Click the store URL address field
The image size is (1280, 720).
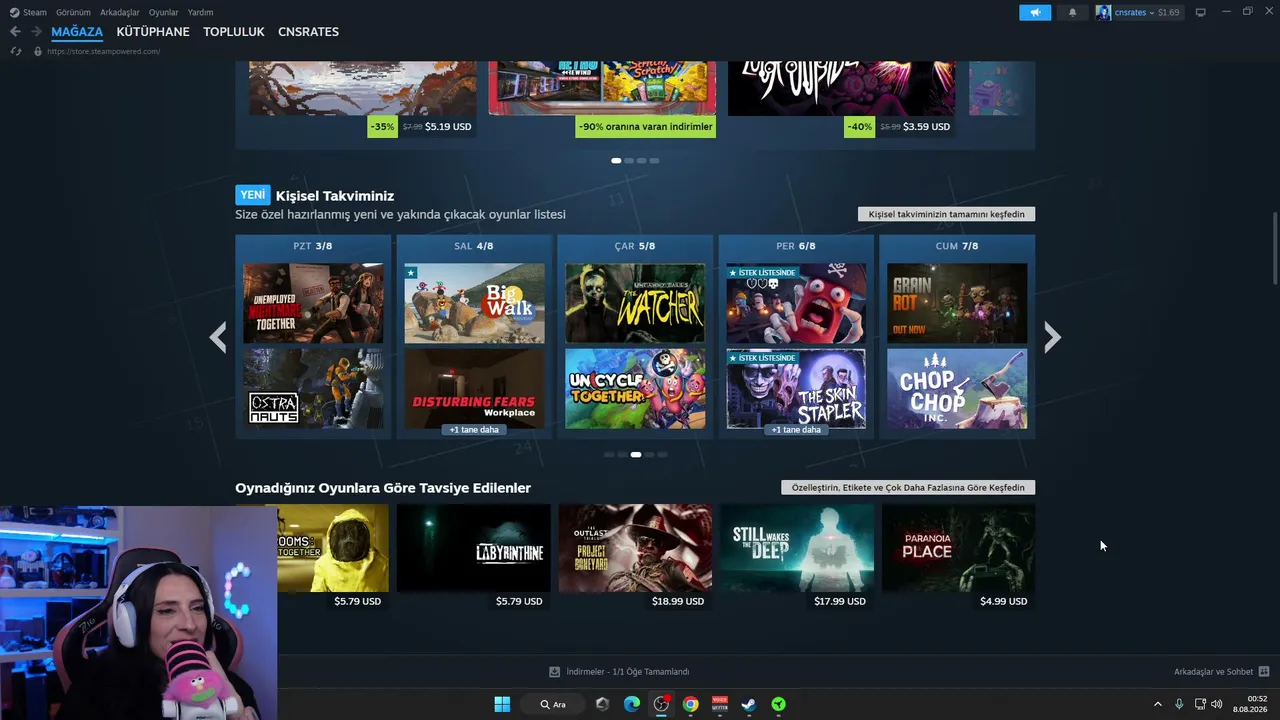point(103,51)
